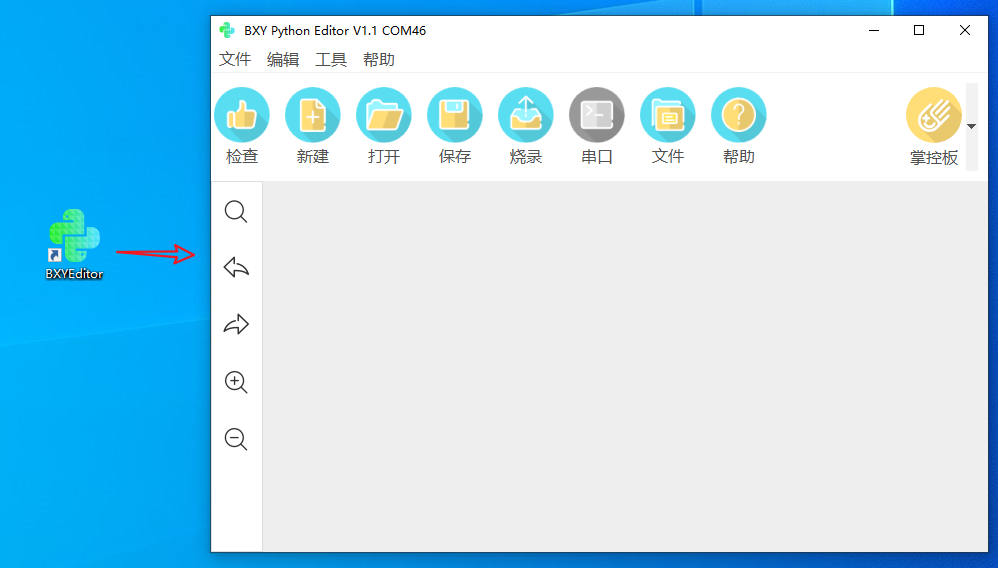Screen dimensions: 998x568
Task: Open a file with the 打开 folder icon
Action: pyautogui.click(x=384, y=115)
